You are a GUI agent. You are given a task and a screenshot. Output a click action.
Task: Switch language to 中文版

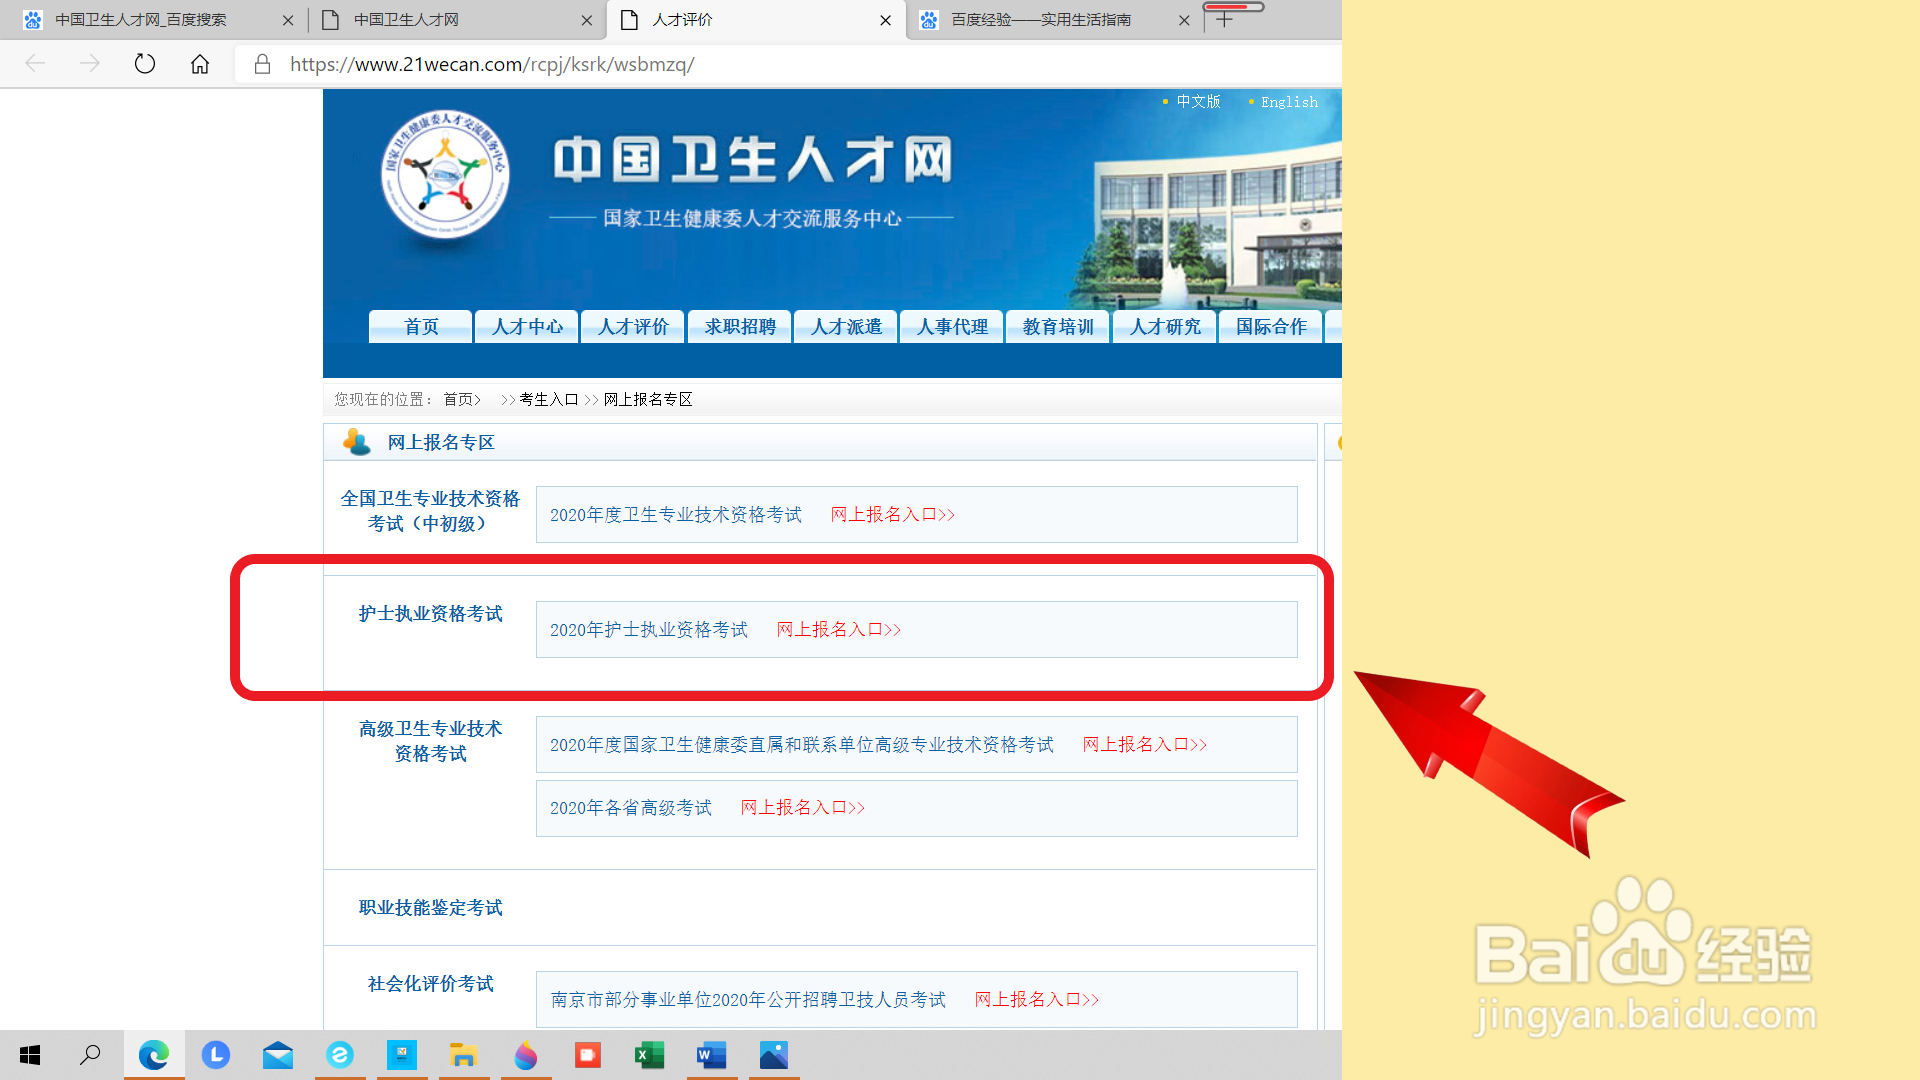coord(1198,102)
